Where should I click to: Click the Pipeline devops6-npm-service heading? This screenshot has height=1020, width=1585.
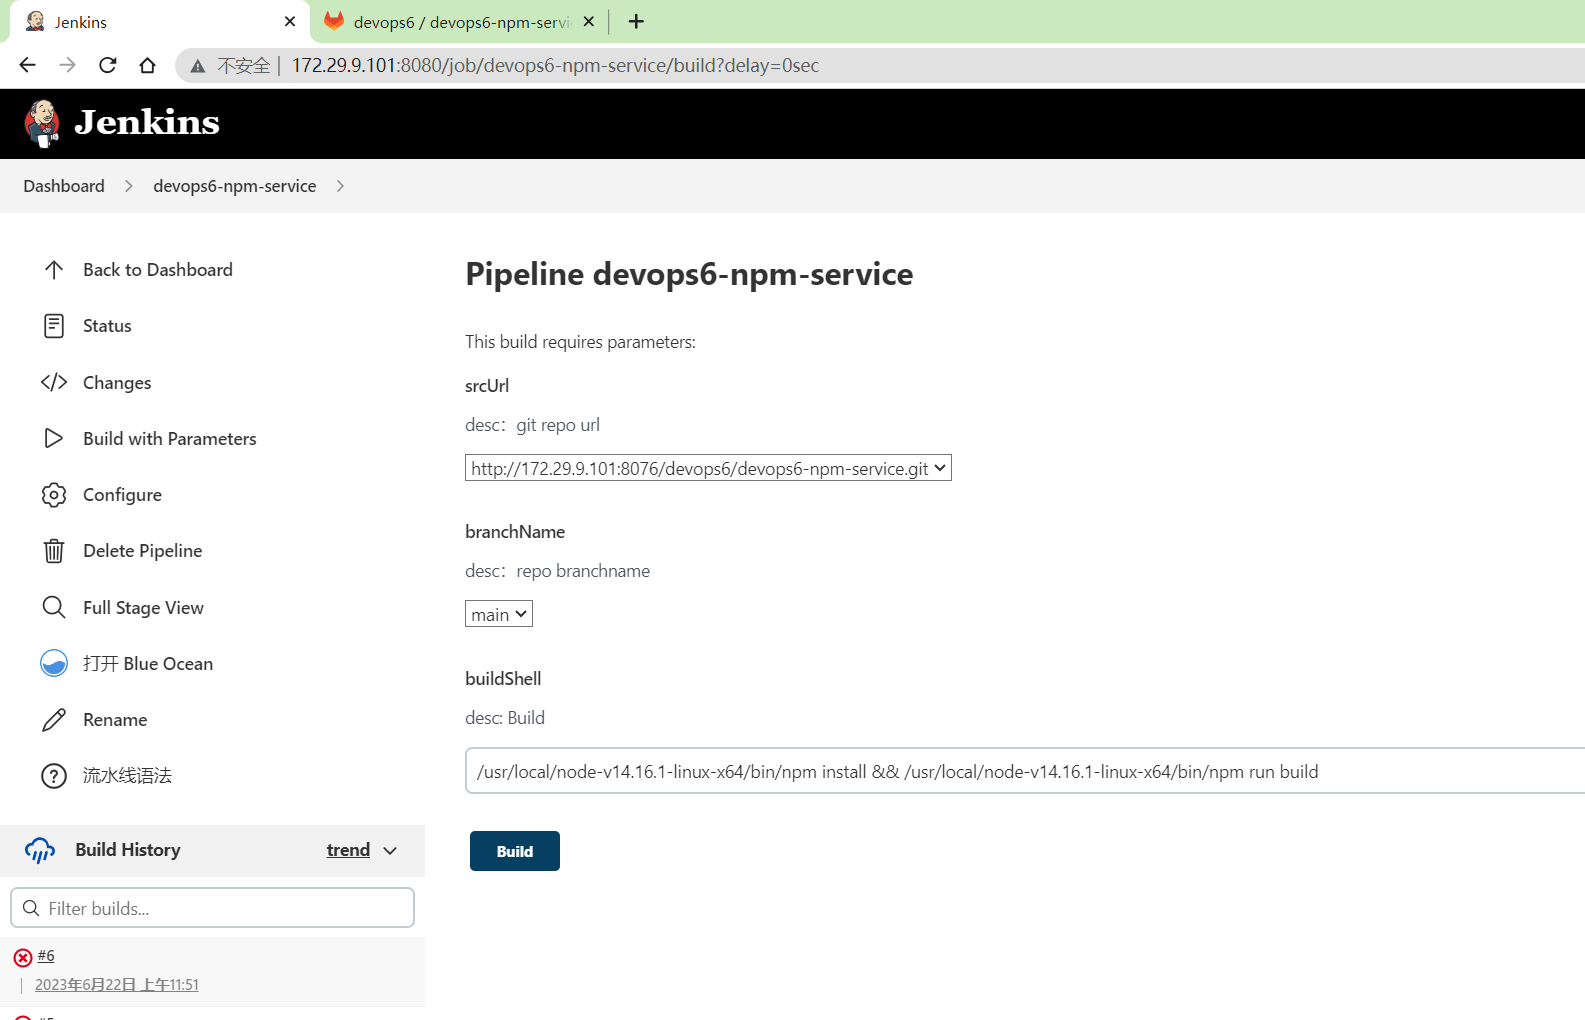pyautogui.click(x=689, y=274)
